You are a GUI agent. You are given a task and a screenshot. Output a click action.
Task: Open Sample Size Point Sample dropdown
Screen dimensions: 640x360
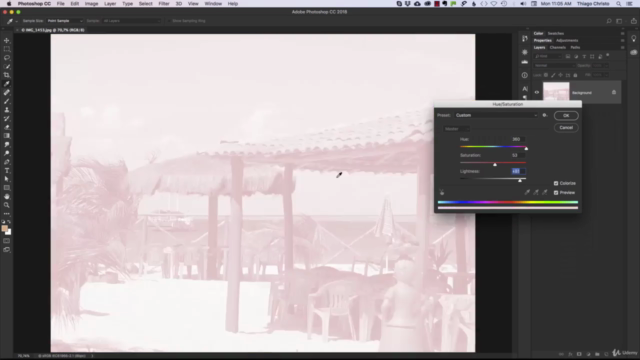(x=65, y=21)
